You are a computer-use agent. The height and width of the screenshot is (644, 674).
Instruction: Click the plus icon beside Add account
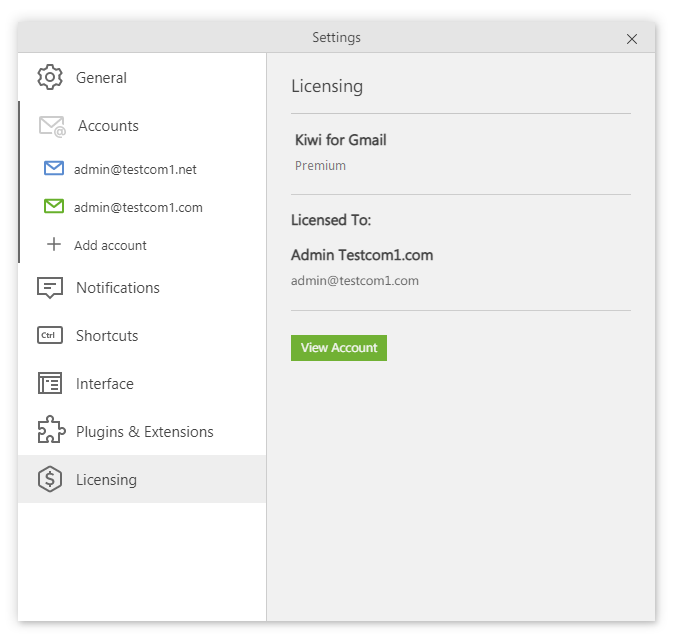click(x=54, y=245)
